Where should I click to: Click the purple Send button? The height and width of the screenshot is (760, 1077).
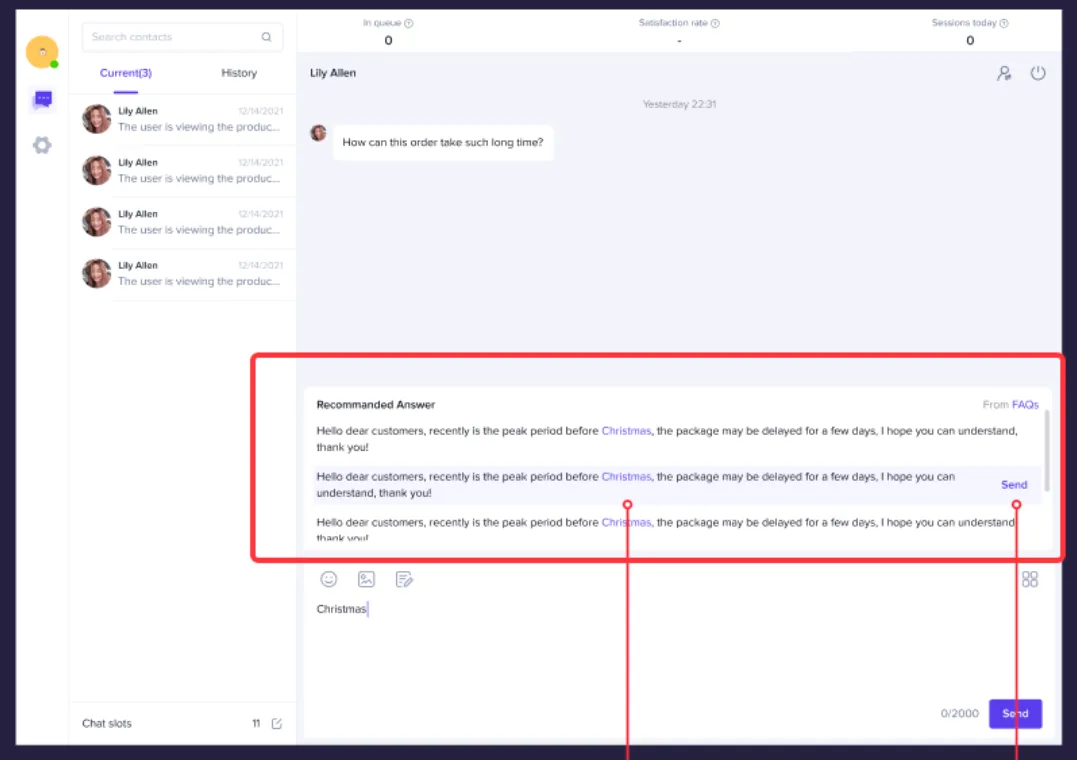point(1015,713)
